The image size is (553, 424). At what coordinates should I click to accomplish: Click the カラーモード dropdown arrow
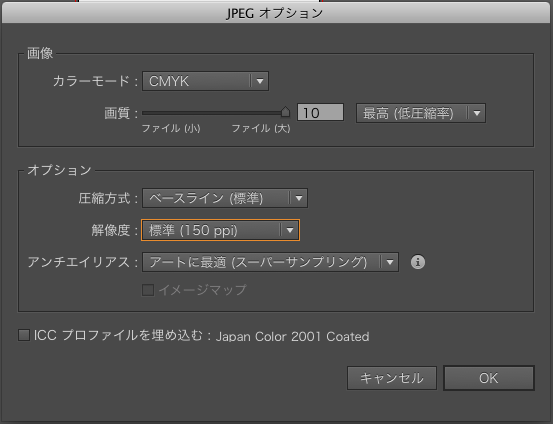pyautogui.click(x=260, y=81)
